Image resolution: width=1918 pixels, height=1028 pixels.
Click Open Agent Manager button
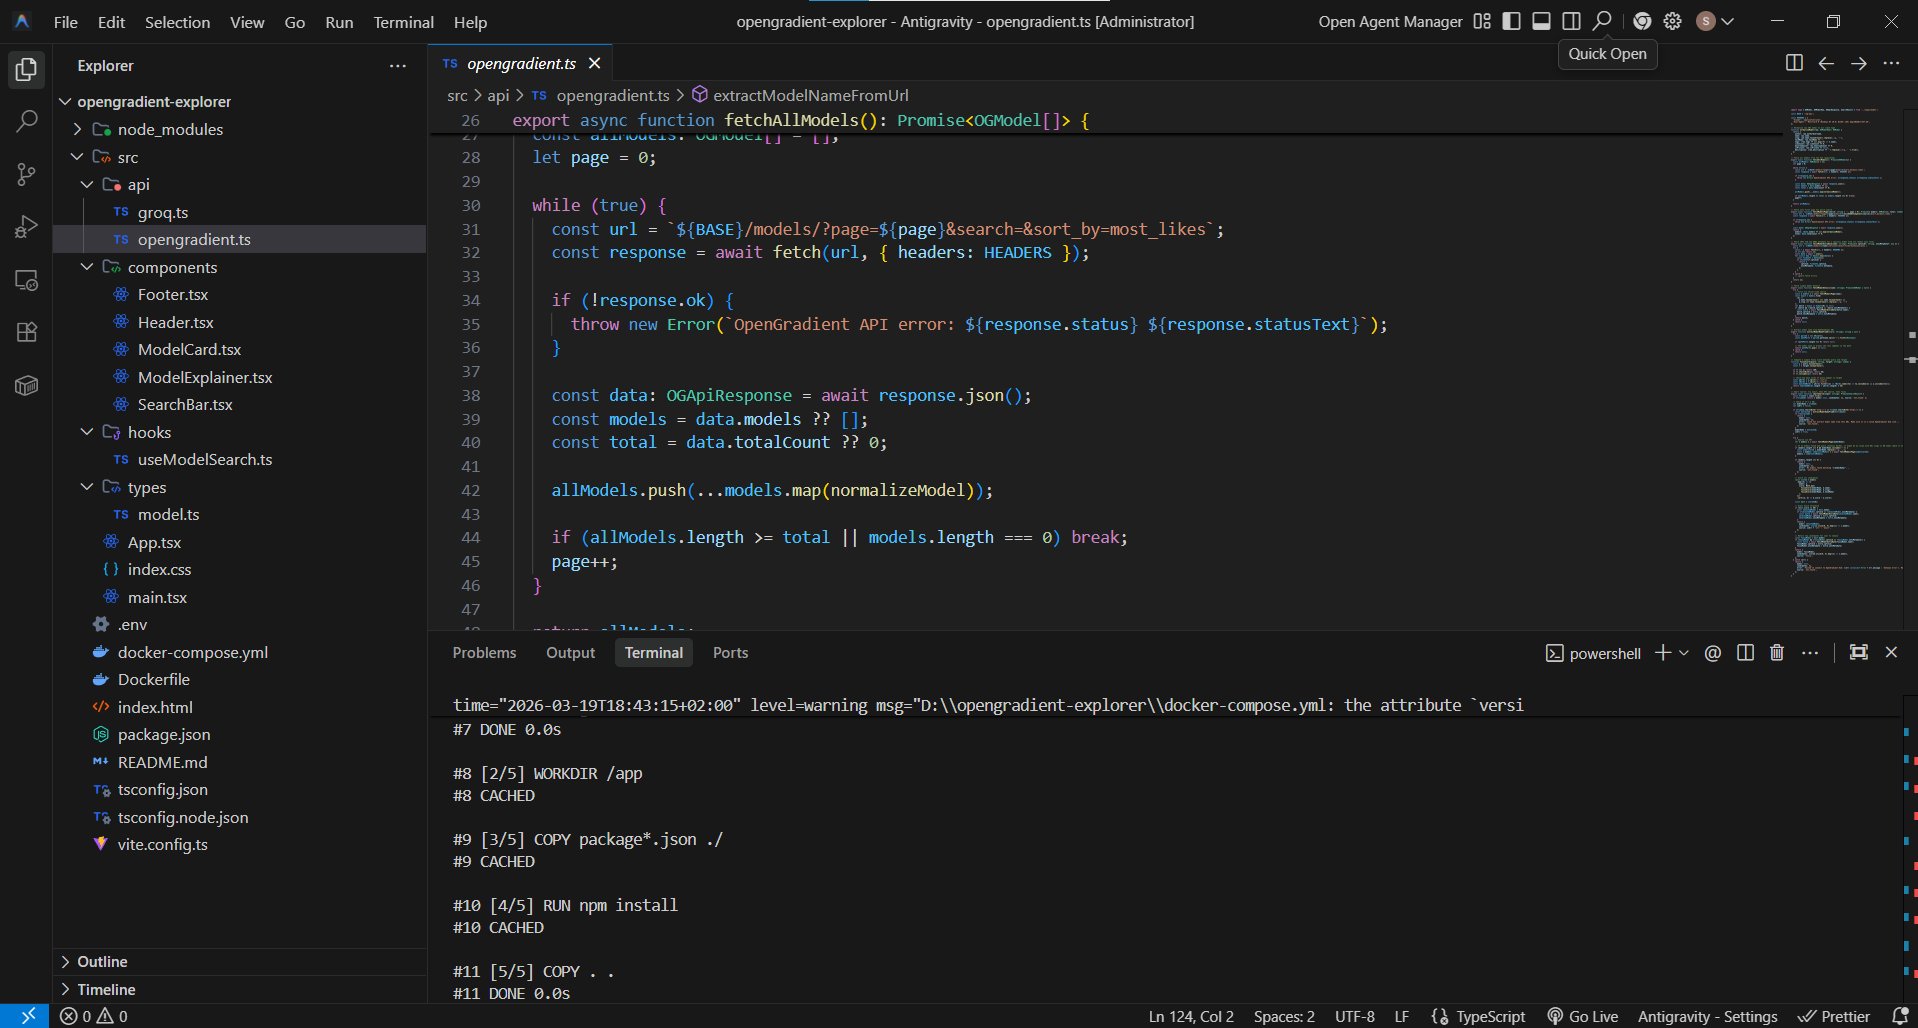tap(1389, 22)
